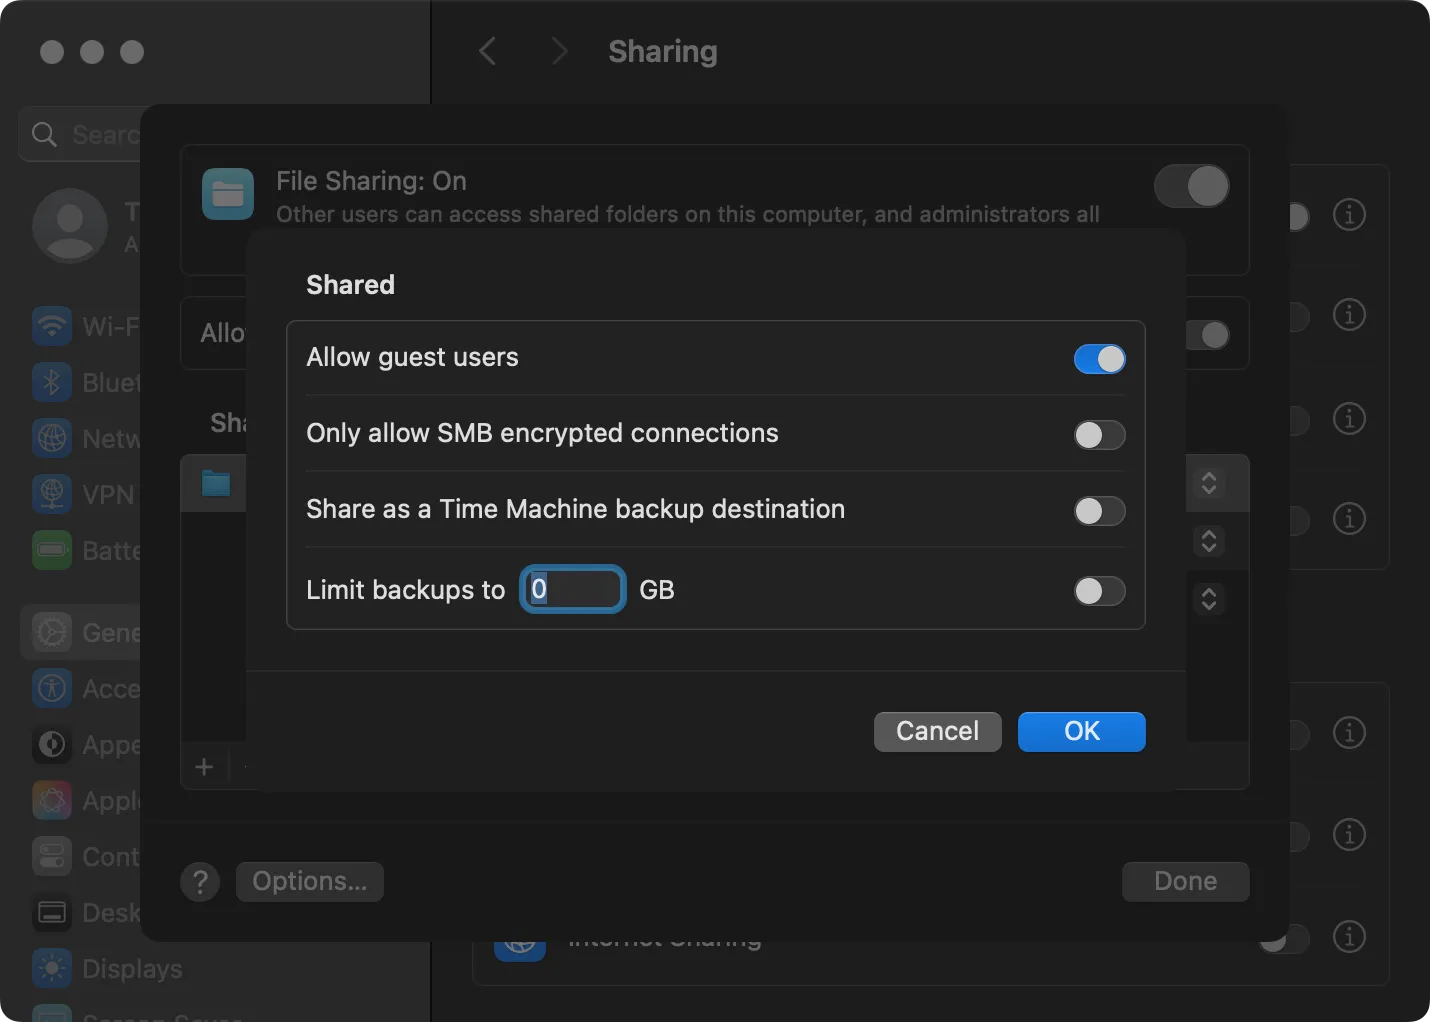The width and height of the screenshot is (1430, 1022).
Task: Click the File Sharing info button
Action: [1349, 214]
